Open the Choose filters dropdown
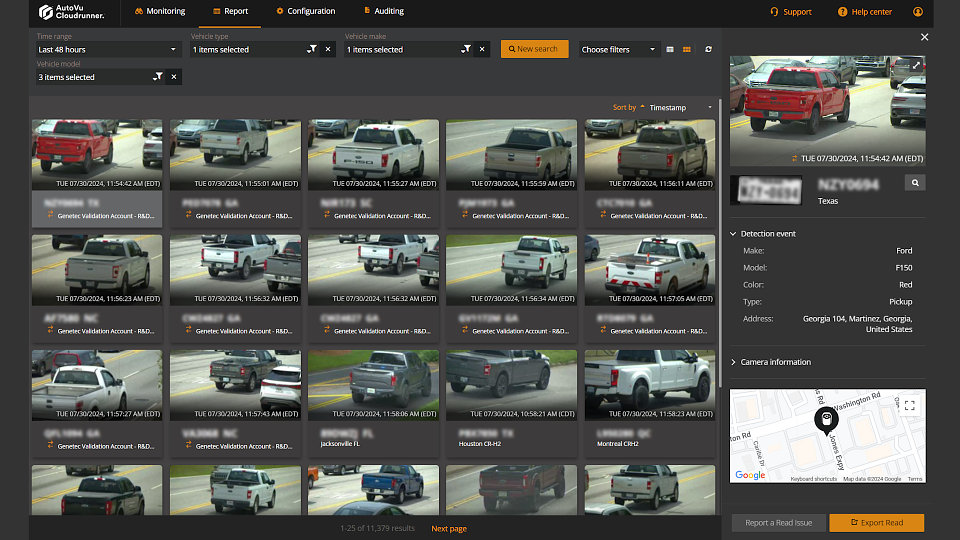 [619, 50]
